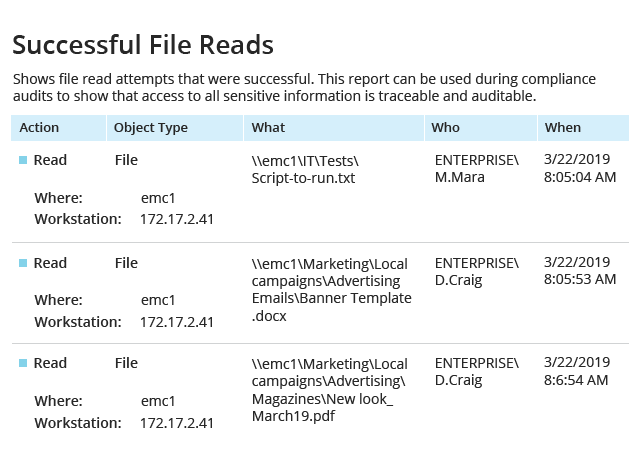Select the Banner Template .docx file path
The image size is (640, 450).
331,290
